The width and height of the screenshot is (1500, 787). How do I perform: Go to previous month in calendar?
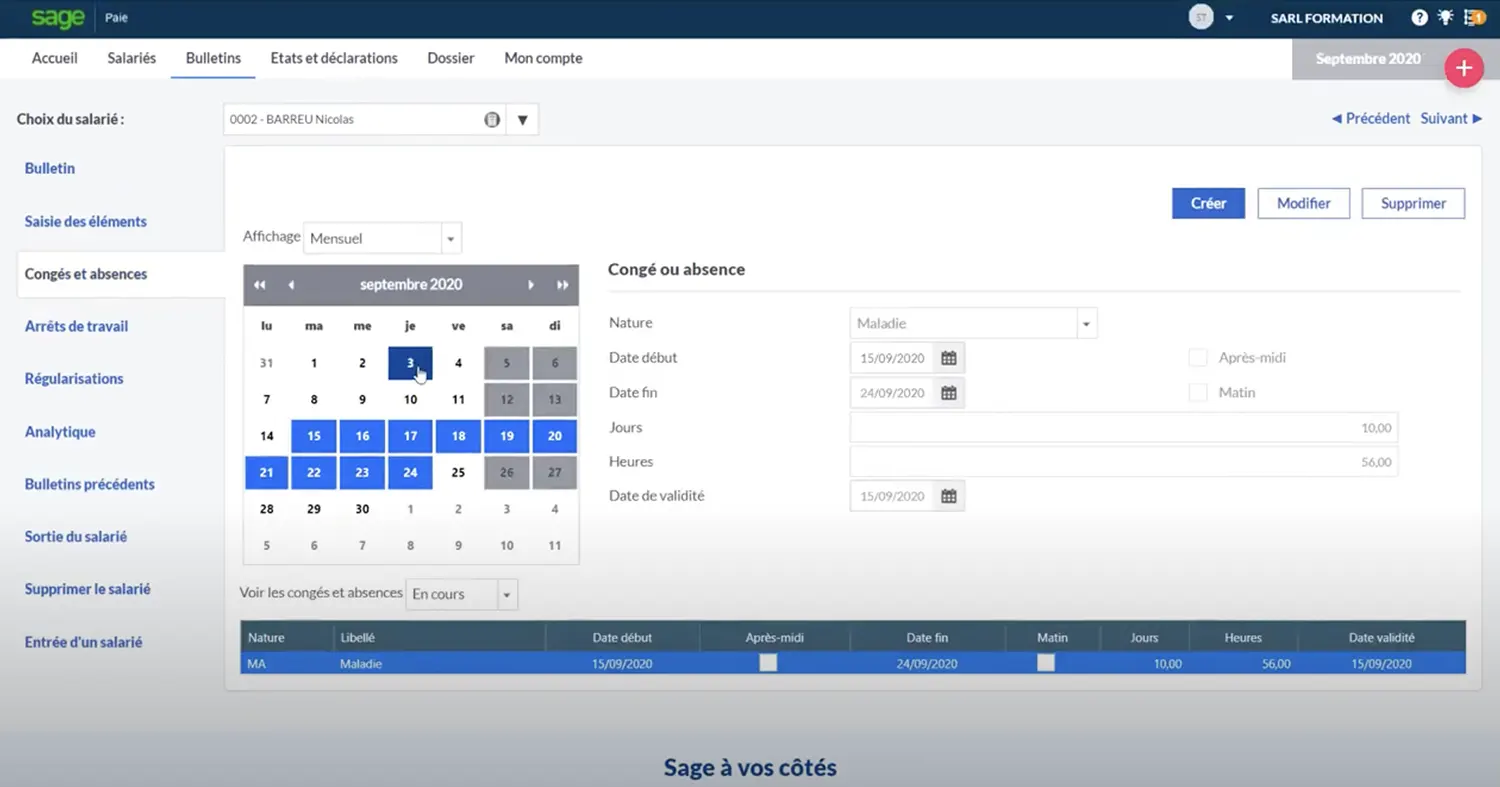pyautogui.click(x=291, y=285)
